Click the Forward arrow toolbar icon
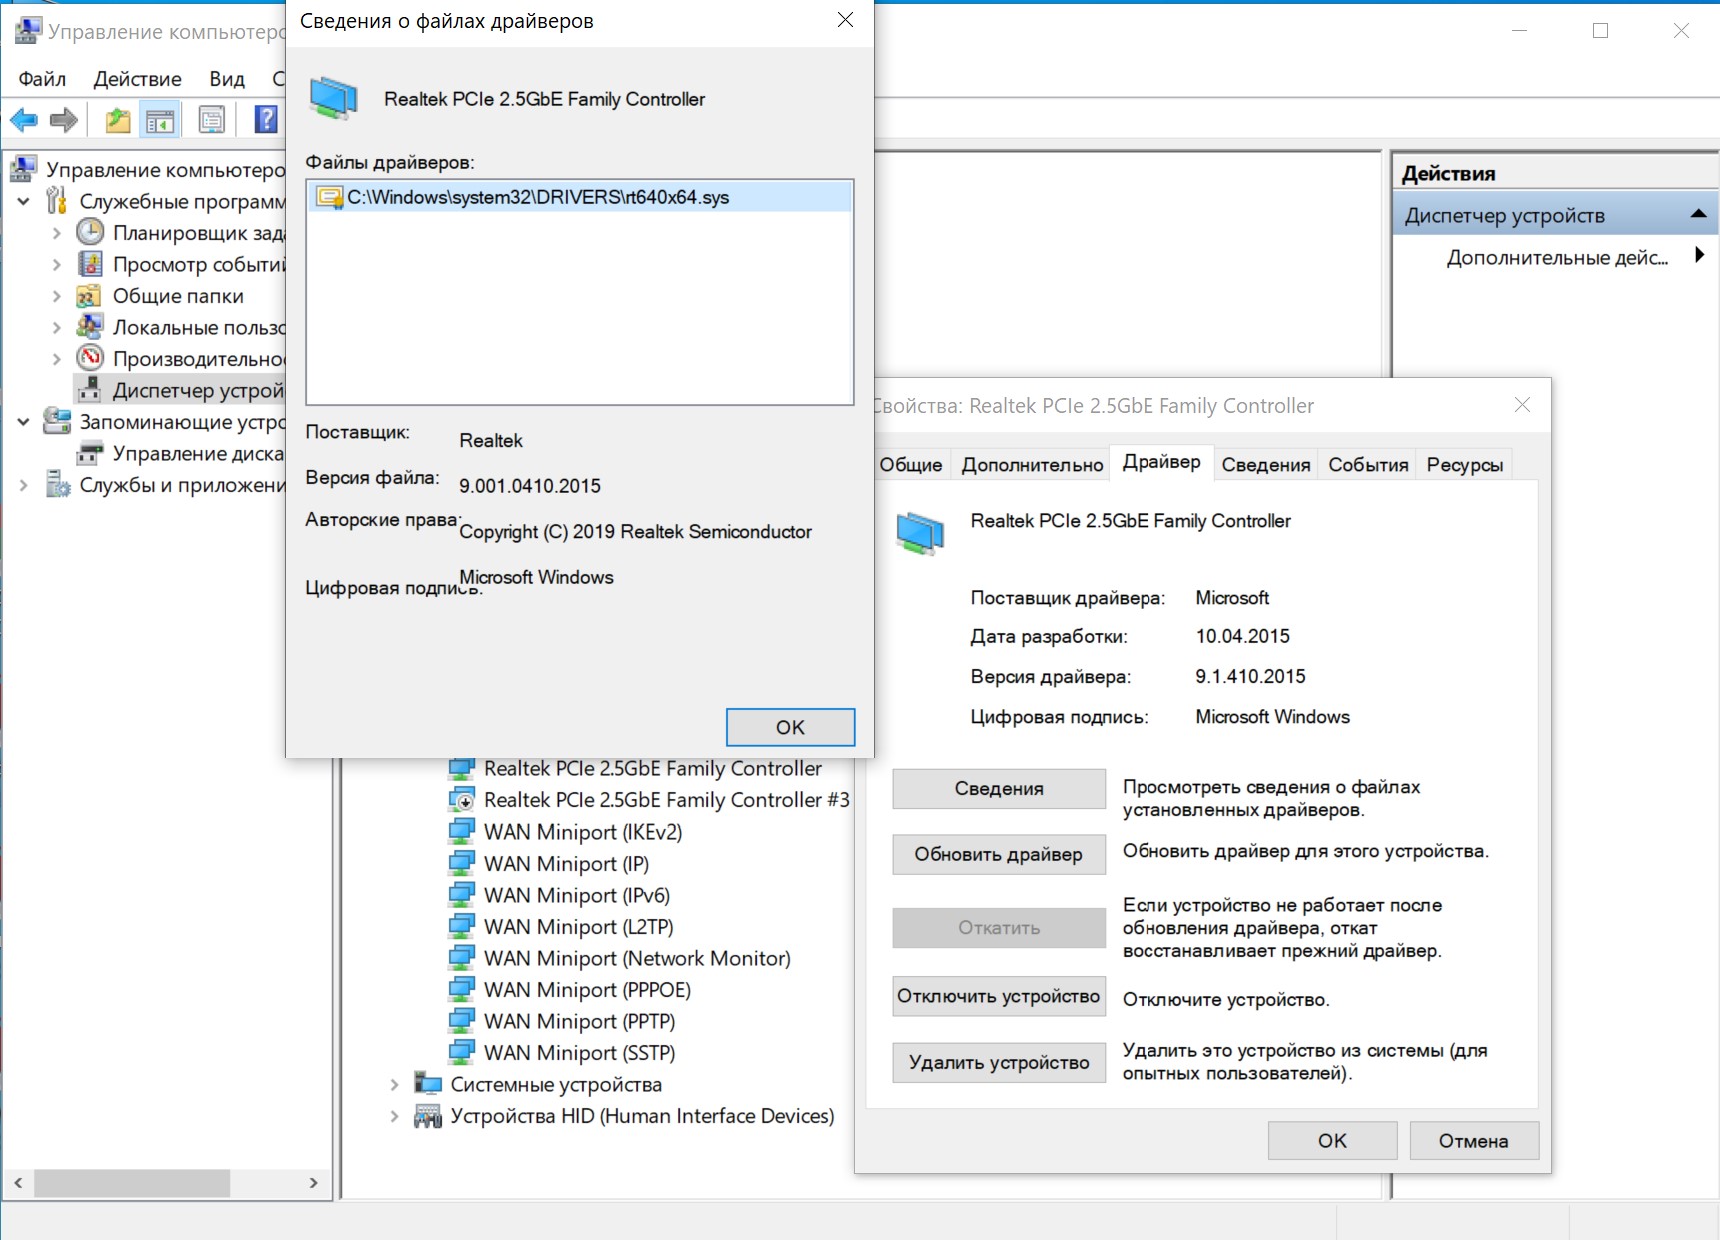The width and height of the screenshot is (1720, 1240). click(64, 121)
